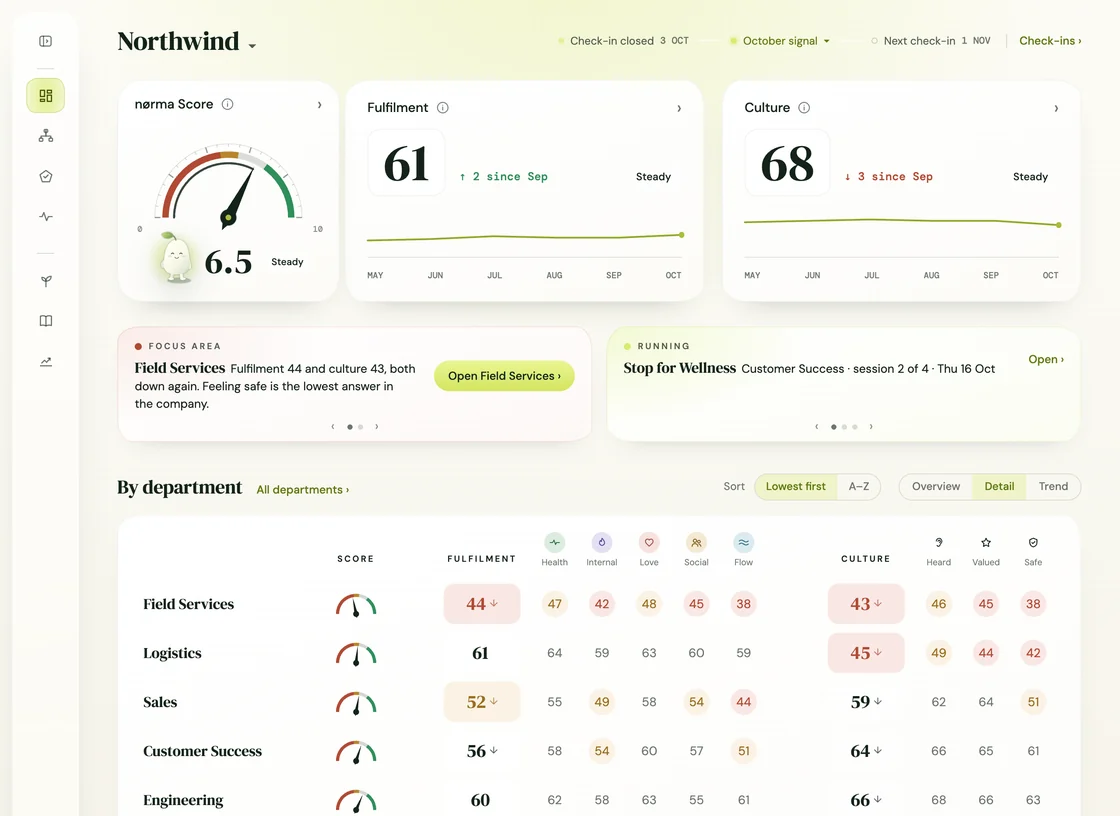Show info about Culture

804,108
